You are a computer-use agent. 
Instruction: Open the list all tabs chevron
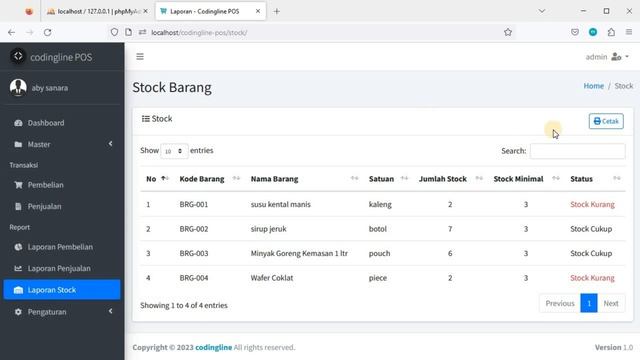coord(542,11)
